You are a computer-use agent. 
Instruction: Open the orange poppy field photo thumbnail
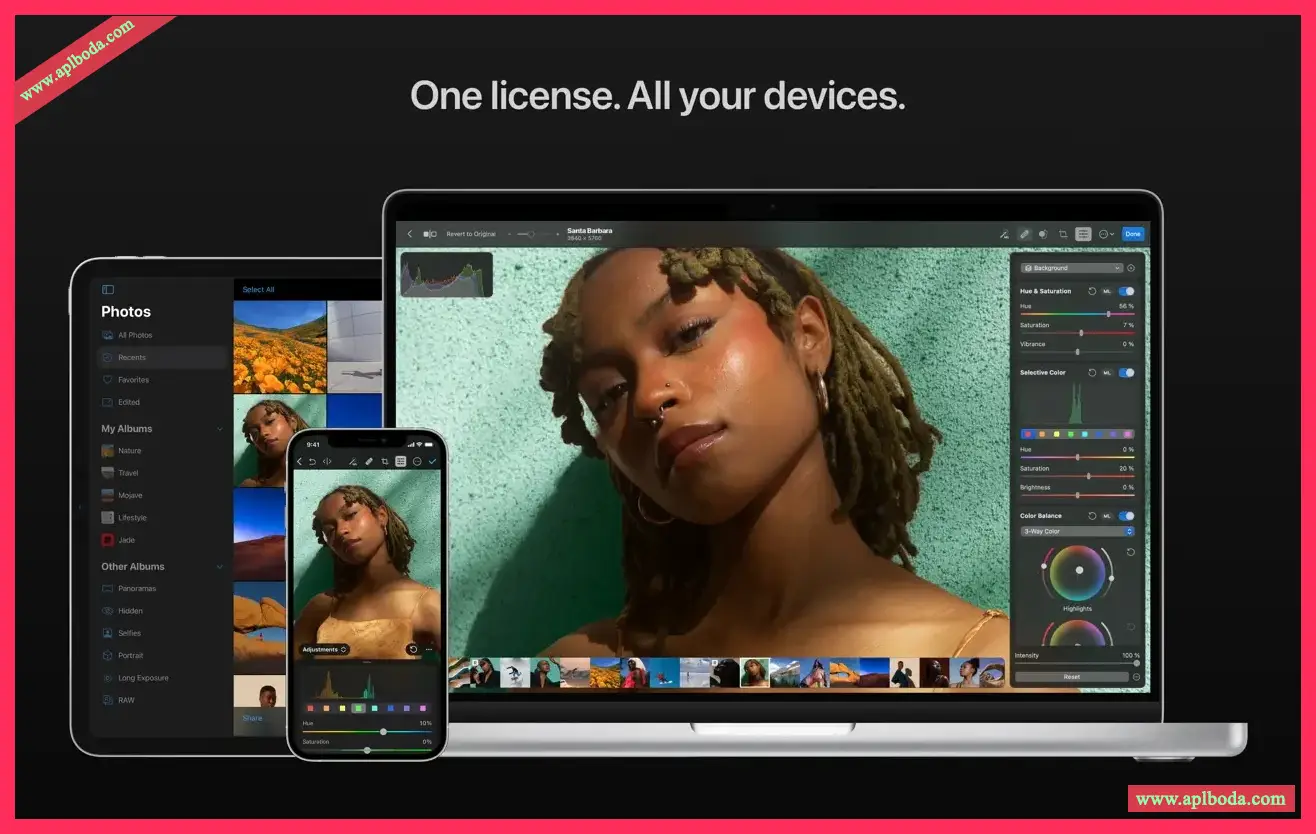[x=280, y=345]
